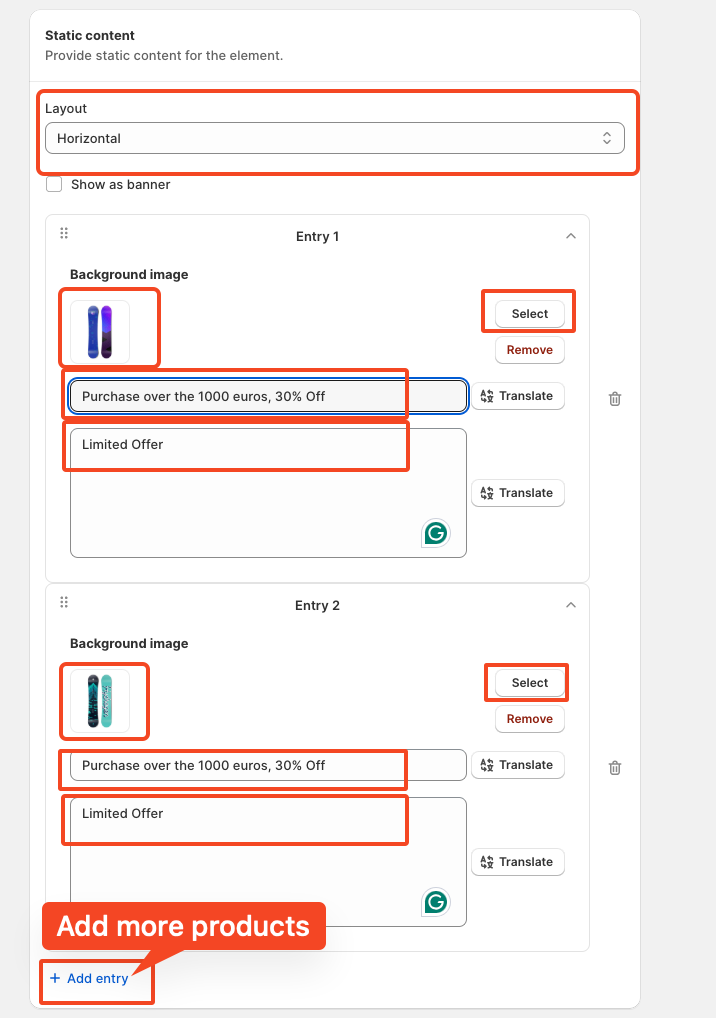This screenshot has width=716, height=1018.
Task: Collapse Entry 1 using its chevron
Action: point(571,236)
